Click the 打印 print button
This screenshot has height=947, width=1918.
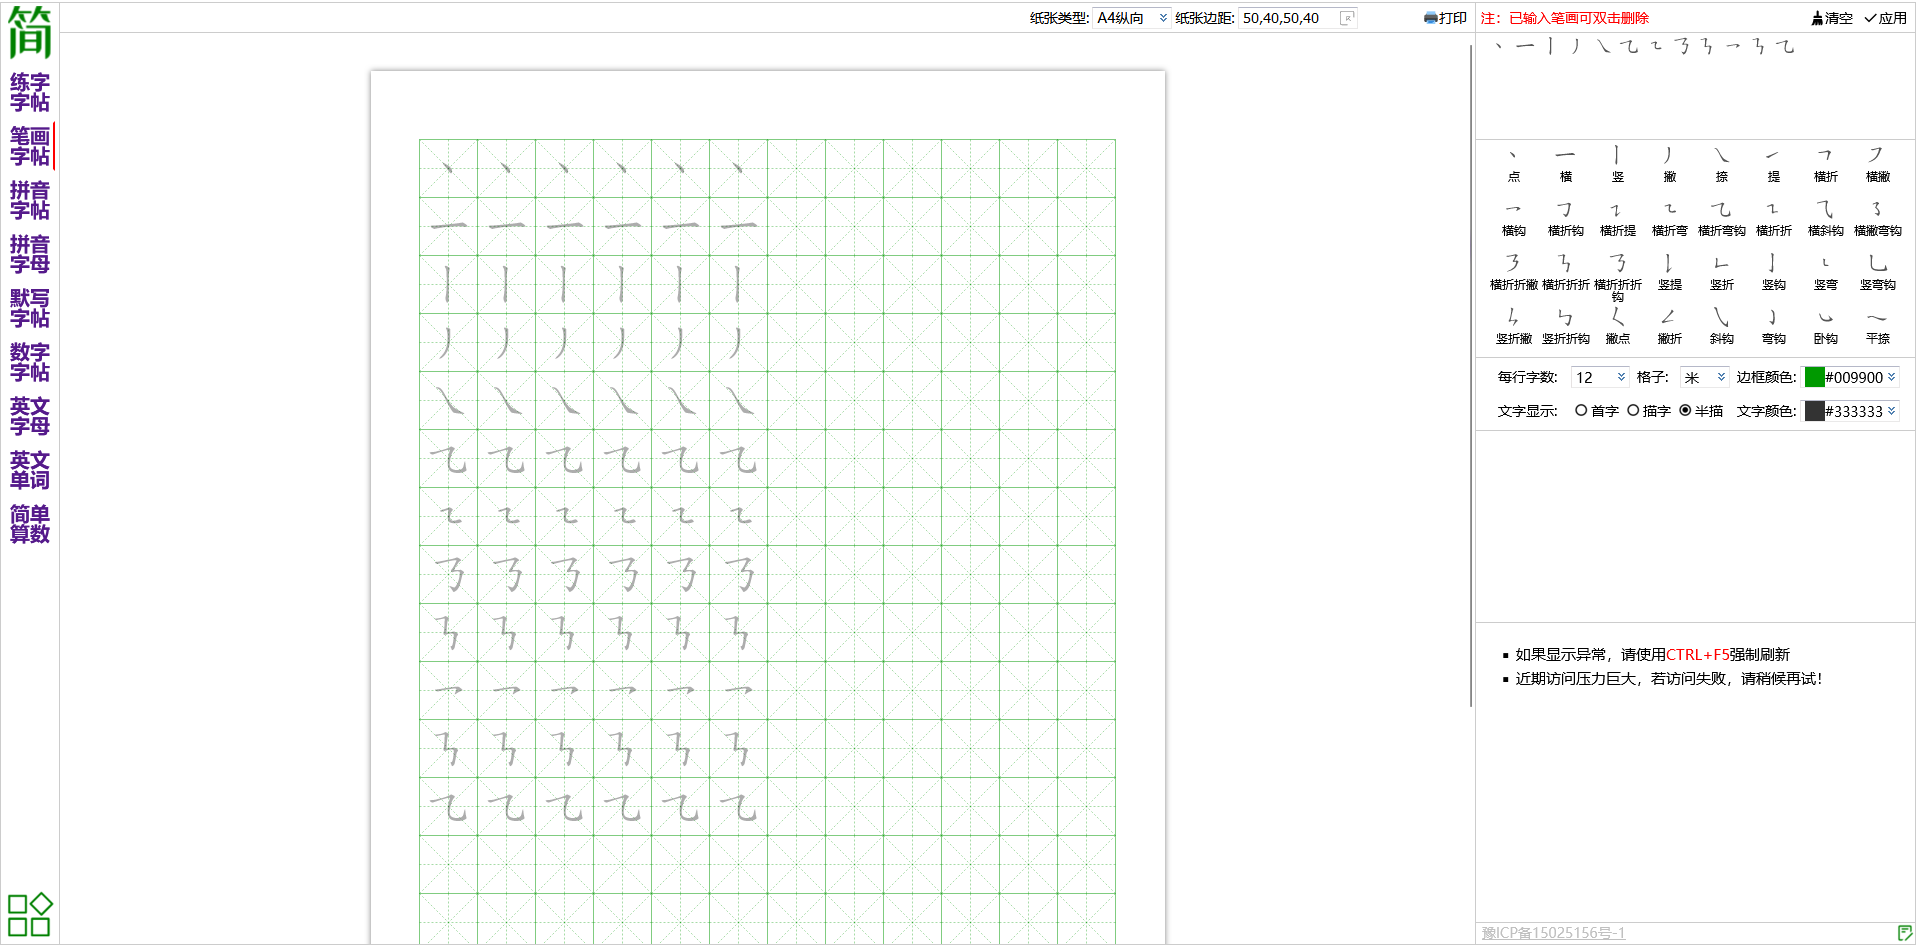point(1445,18)
